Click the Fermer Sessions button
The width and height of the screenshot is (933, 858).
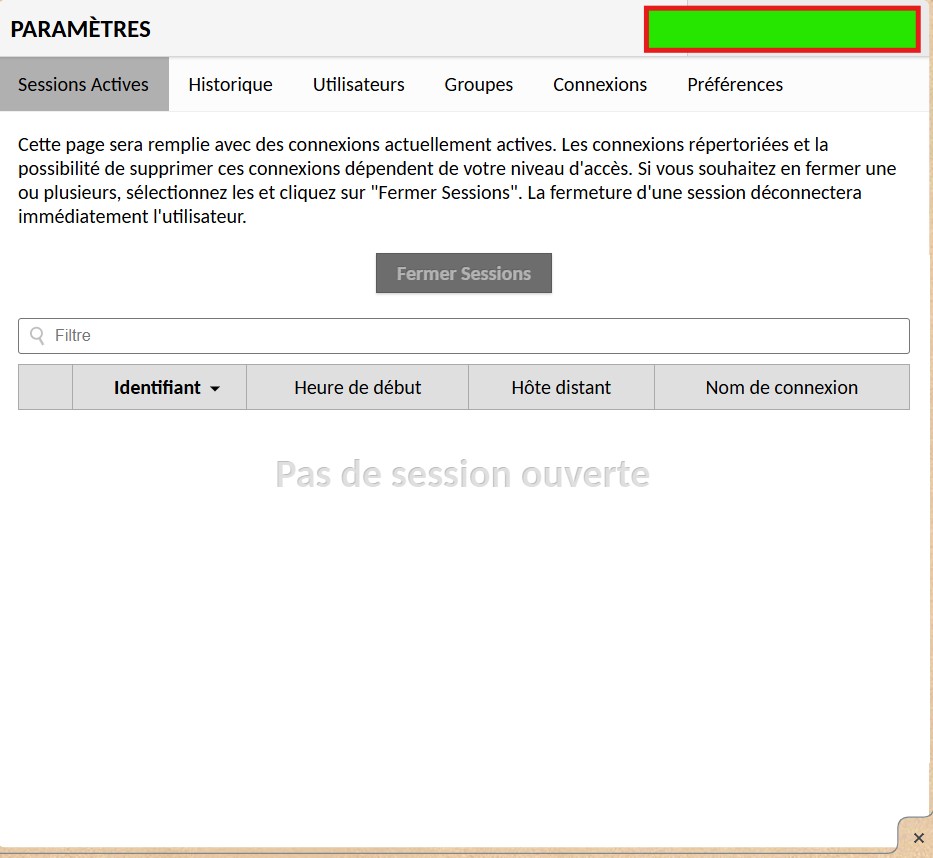[x=464, y=273]
